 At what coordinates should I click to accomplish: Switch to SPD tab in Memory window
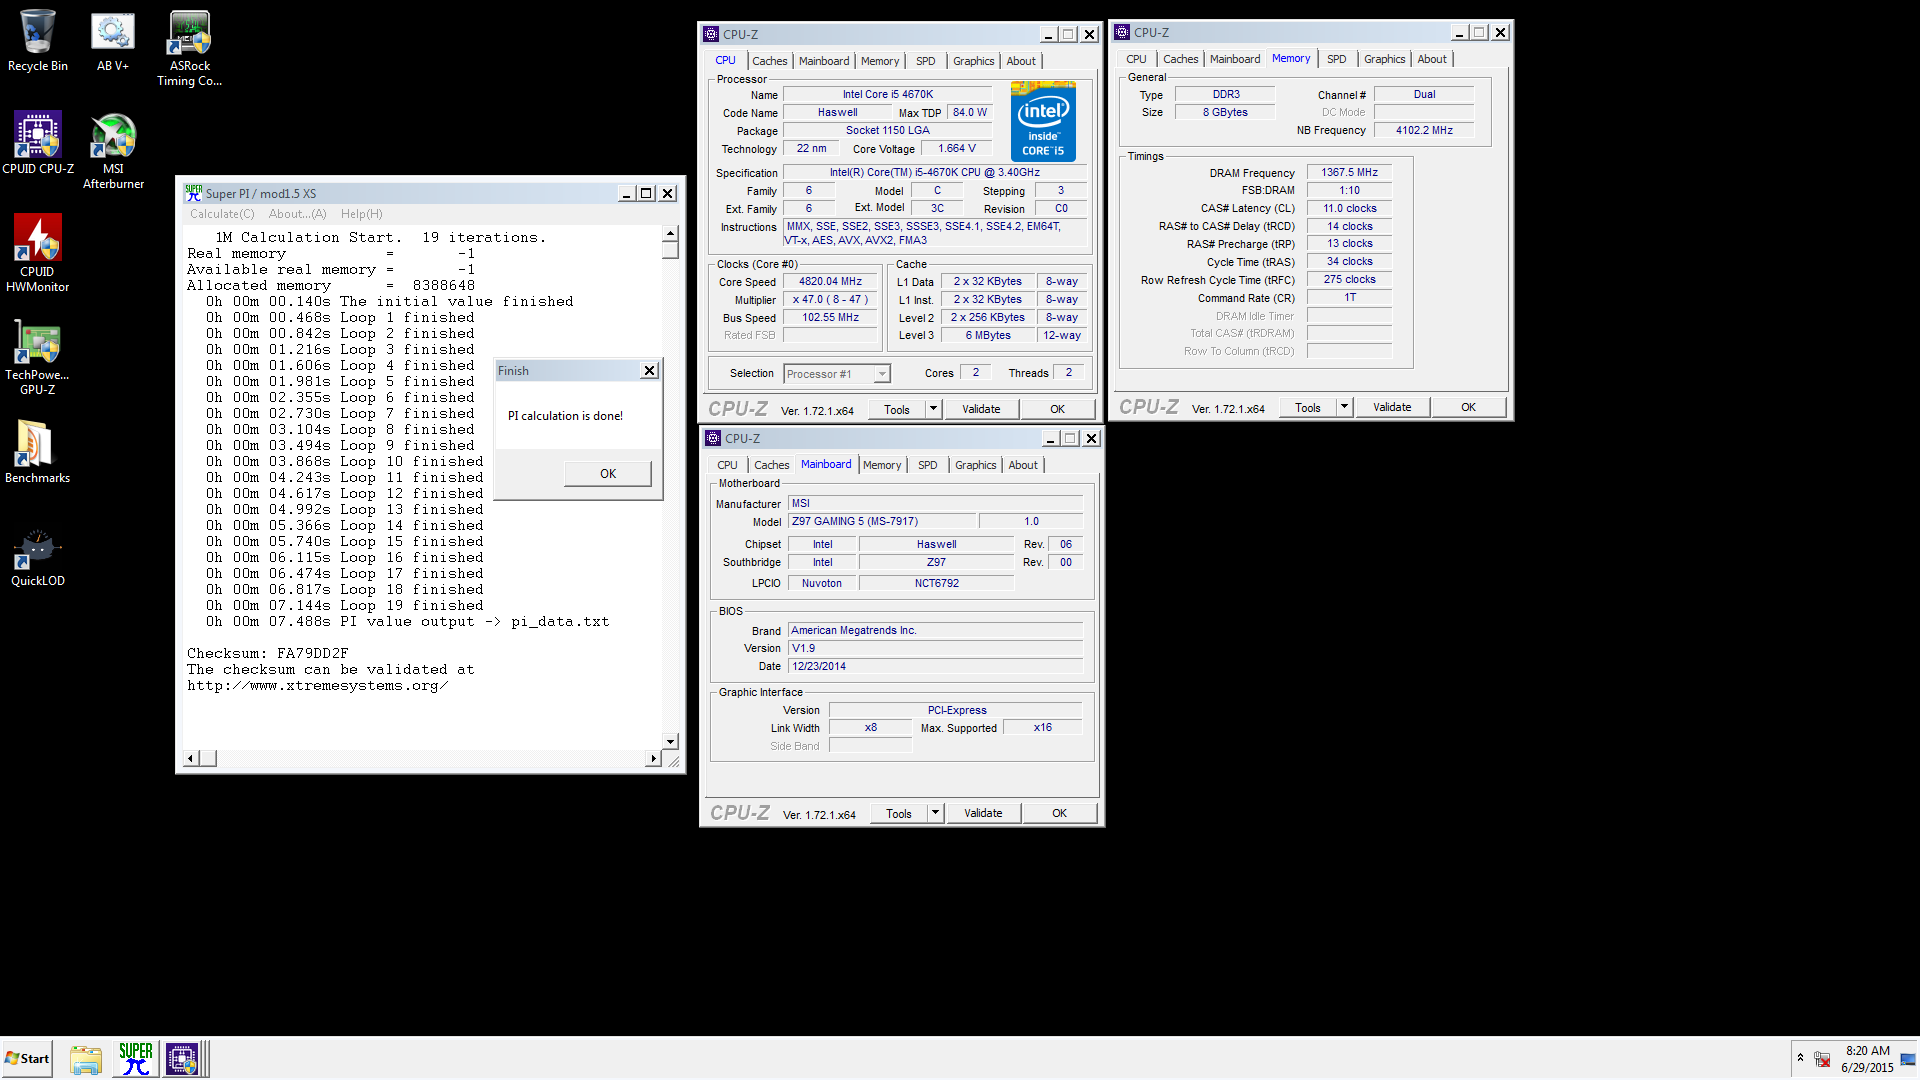1336,59
